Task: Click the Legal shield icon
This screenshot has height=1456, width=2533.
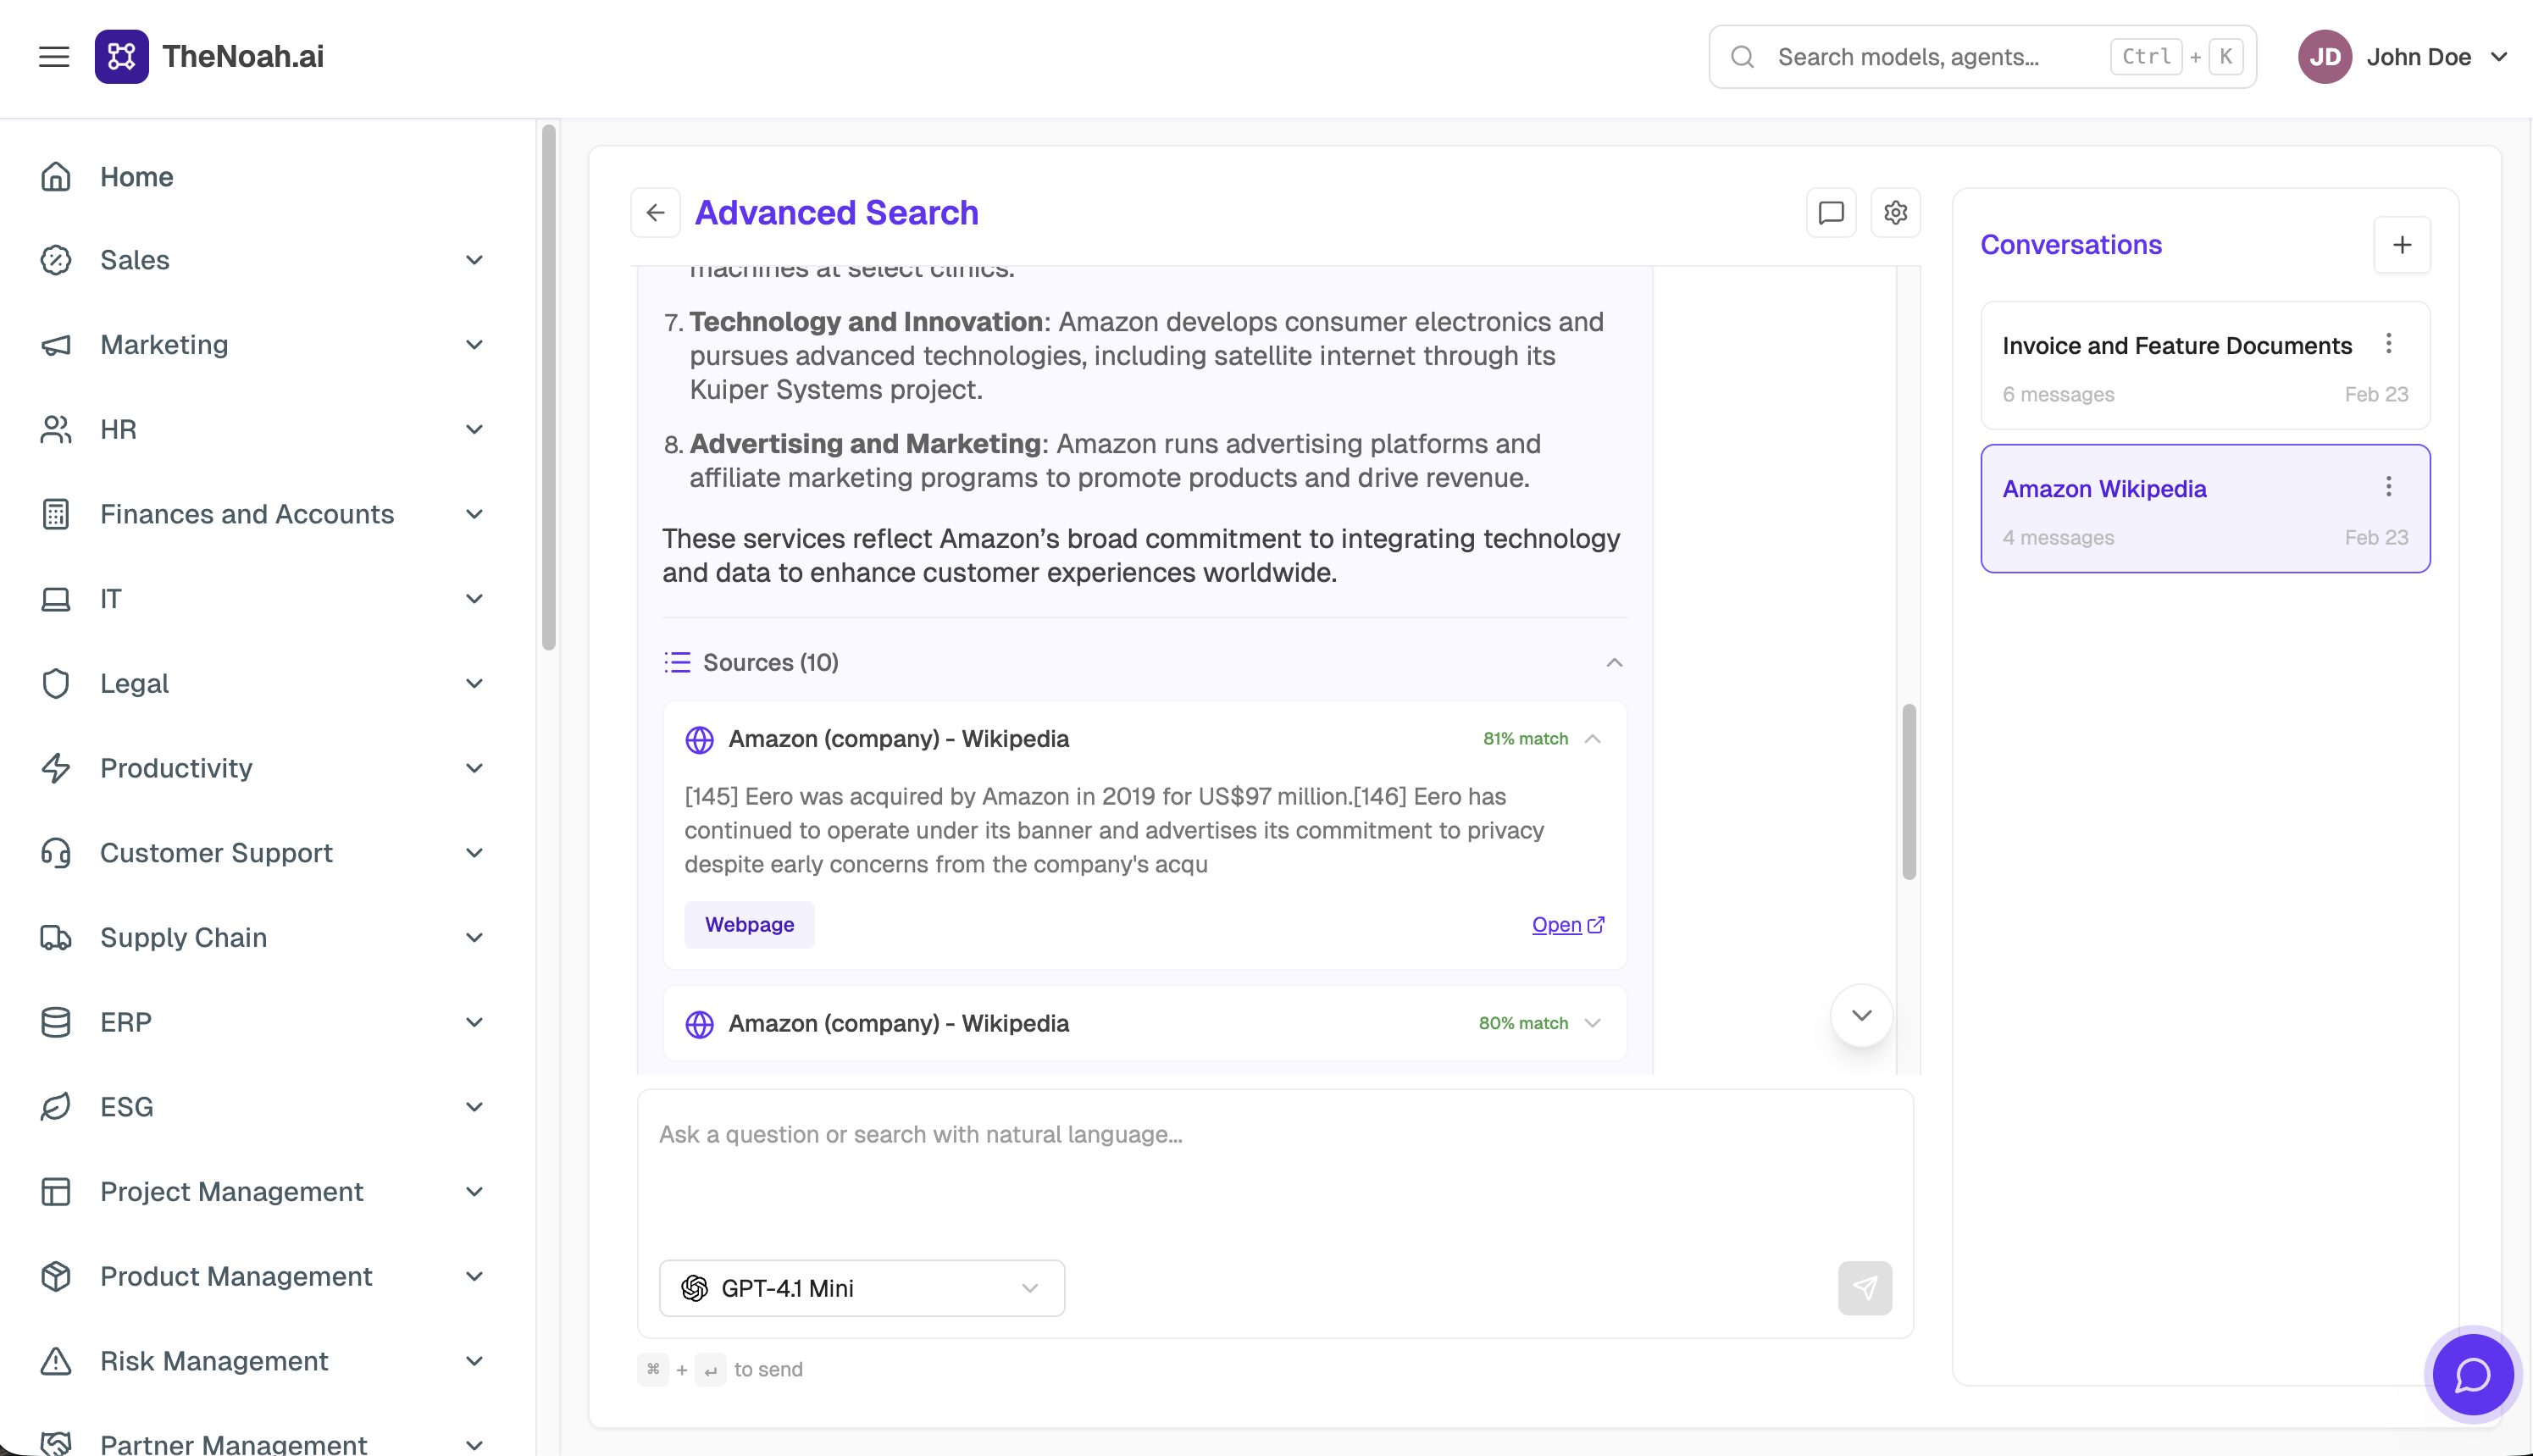Action: point(56,684)
